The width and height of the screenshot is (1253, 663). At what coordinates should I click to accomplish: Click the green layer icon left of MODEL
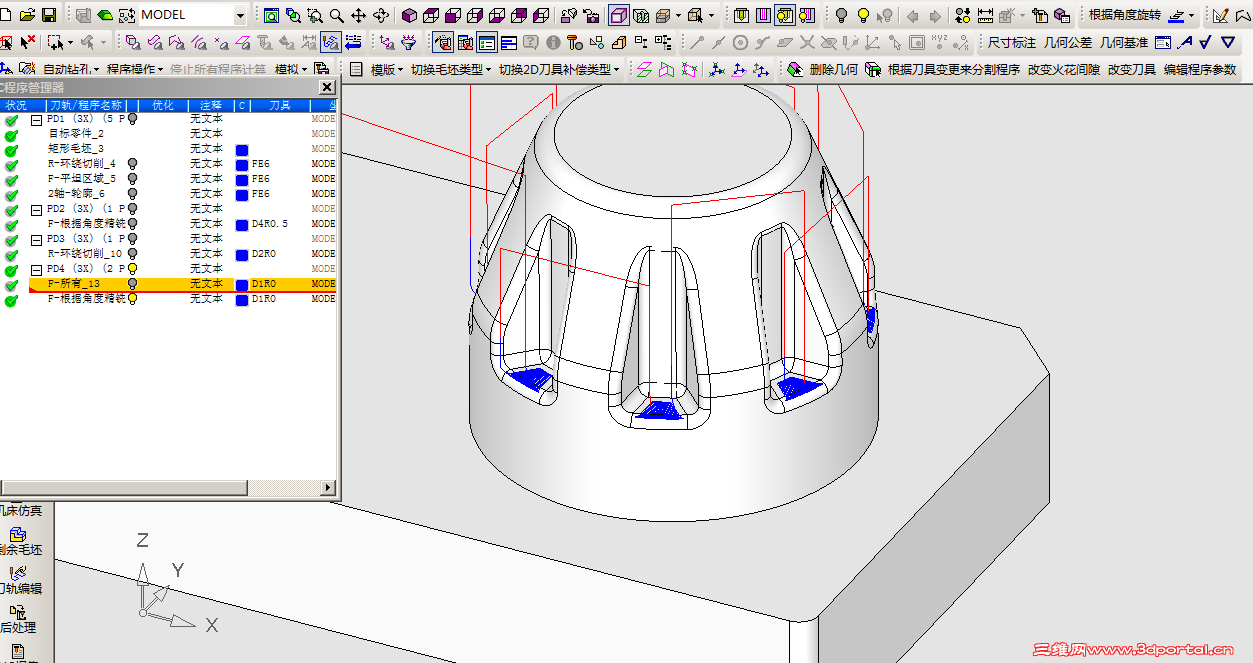click(x=104, y=15)
